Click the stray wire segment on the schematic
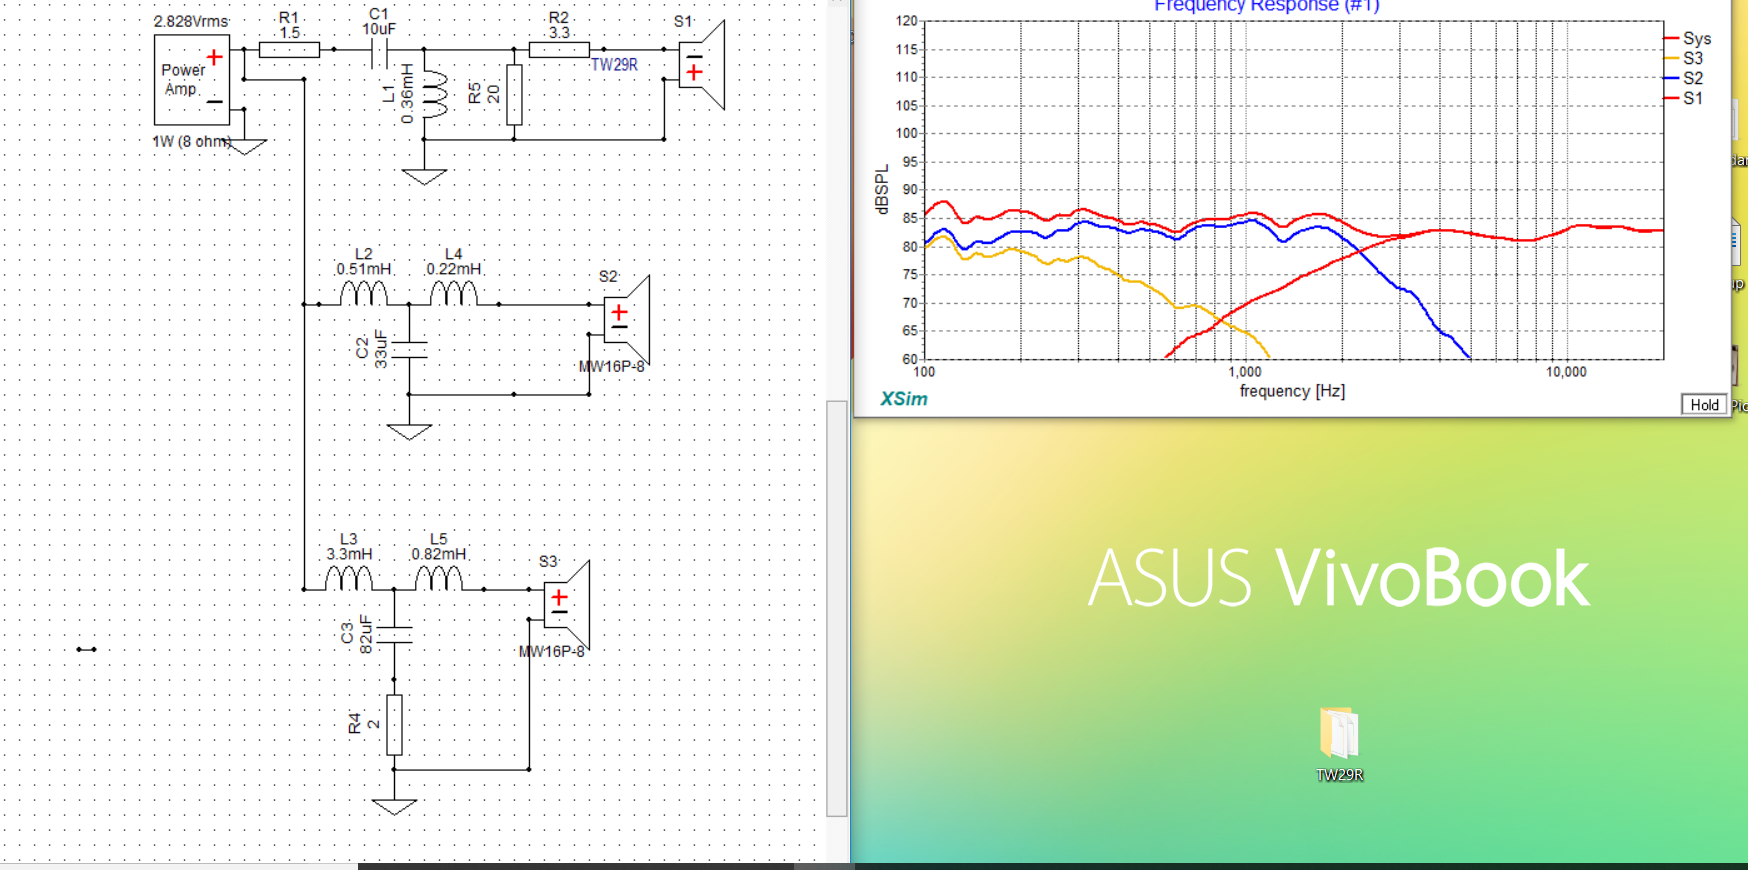This screenshot has width=1748, height=870. 87,649
